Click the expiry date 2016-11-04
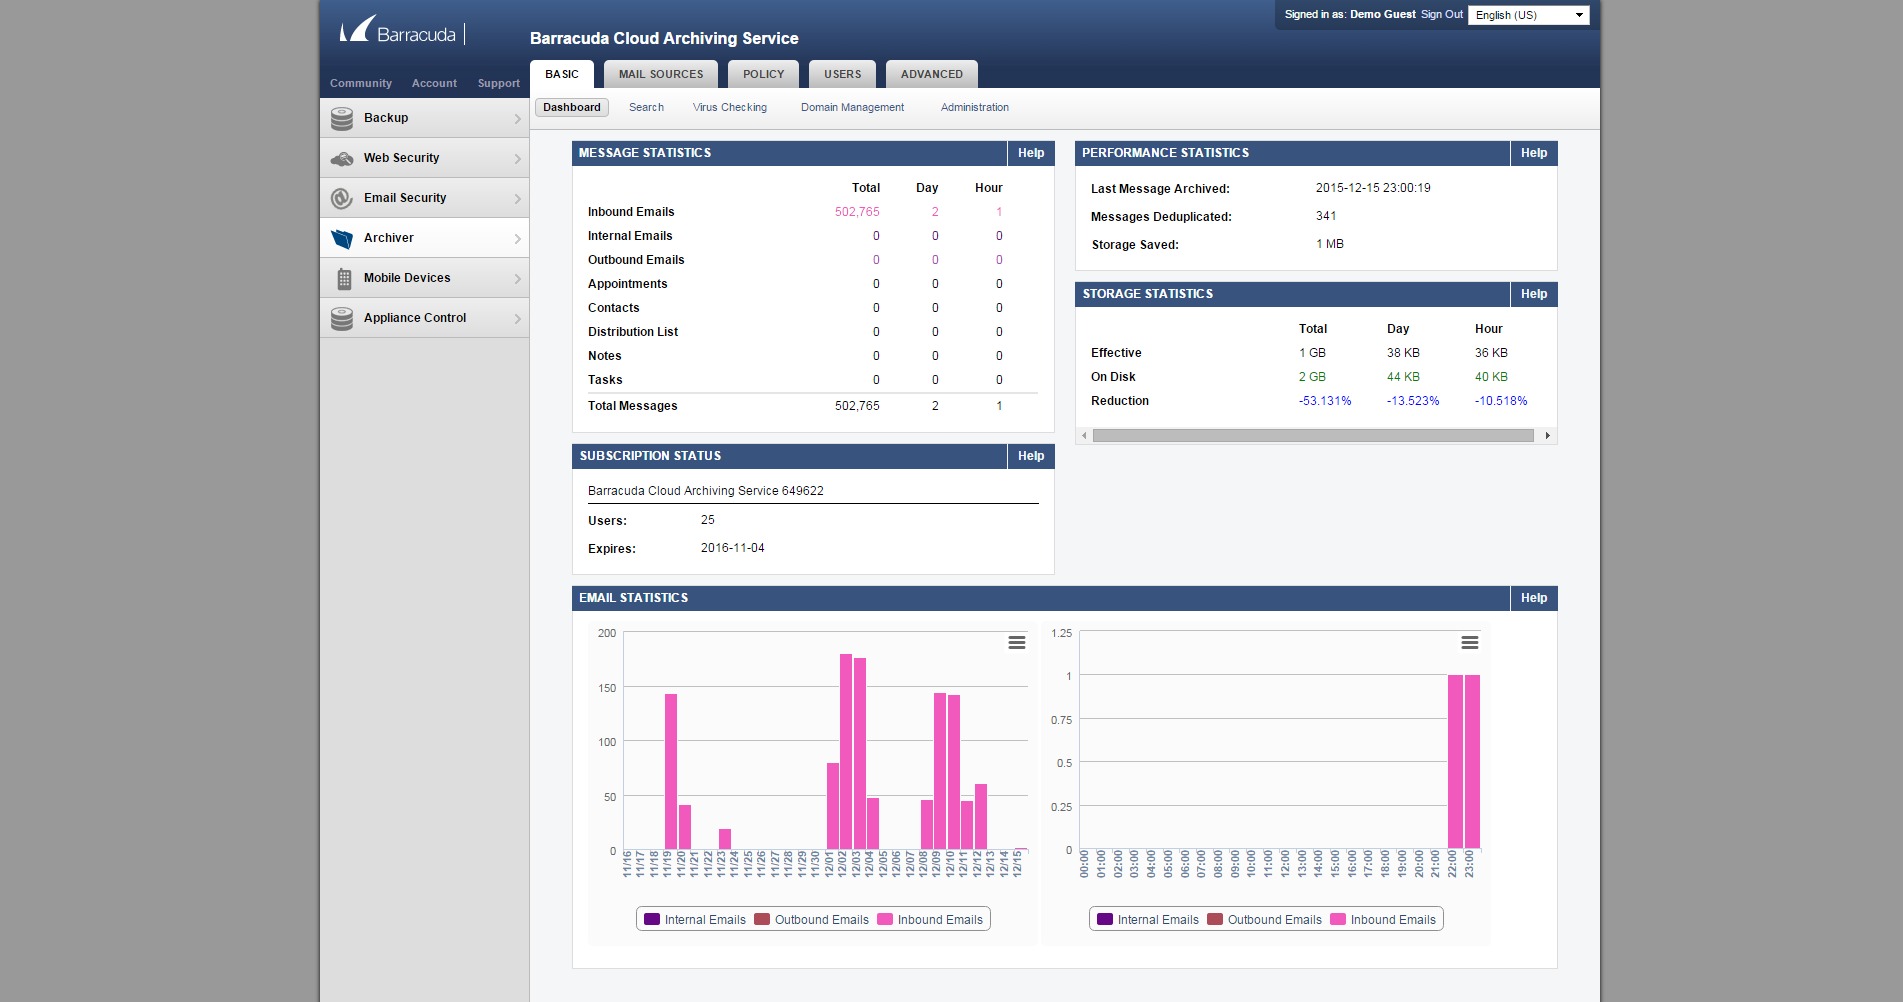 point(733,548)
